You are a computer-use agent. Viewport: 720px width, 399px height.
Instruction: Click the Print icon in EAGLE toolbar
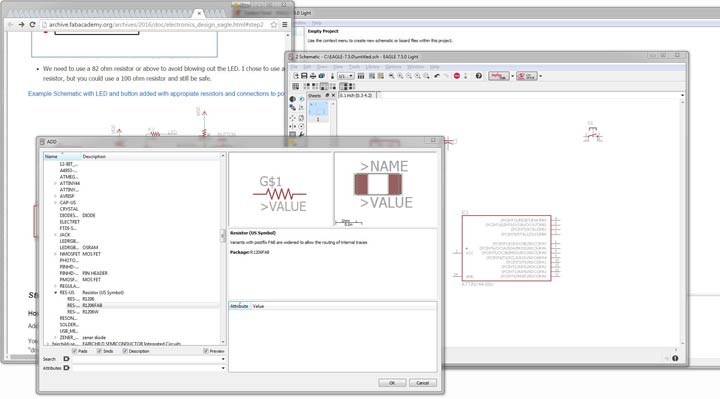click(x=313, y=76)
